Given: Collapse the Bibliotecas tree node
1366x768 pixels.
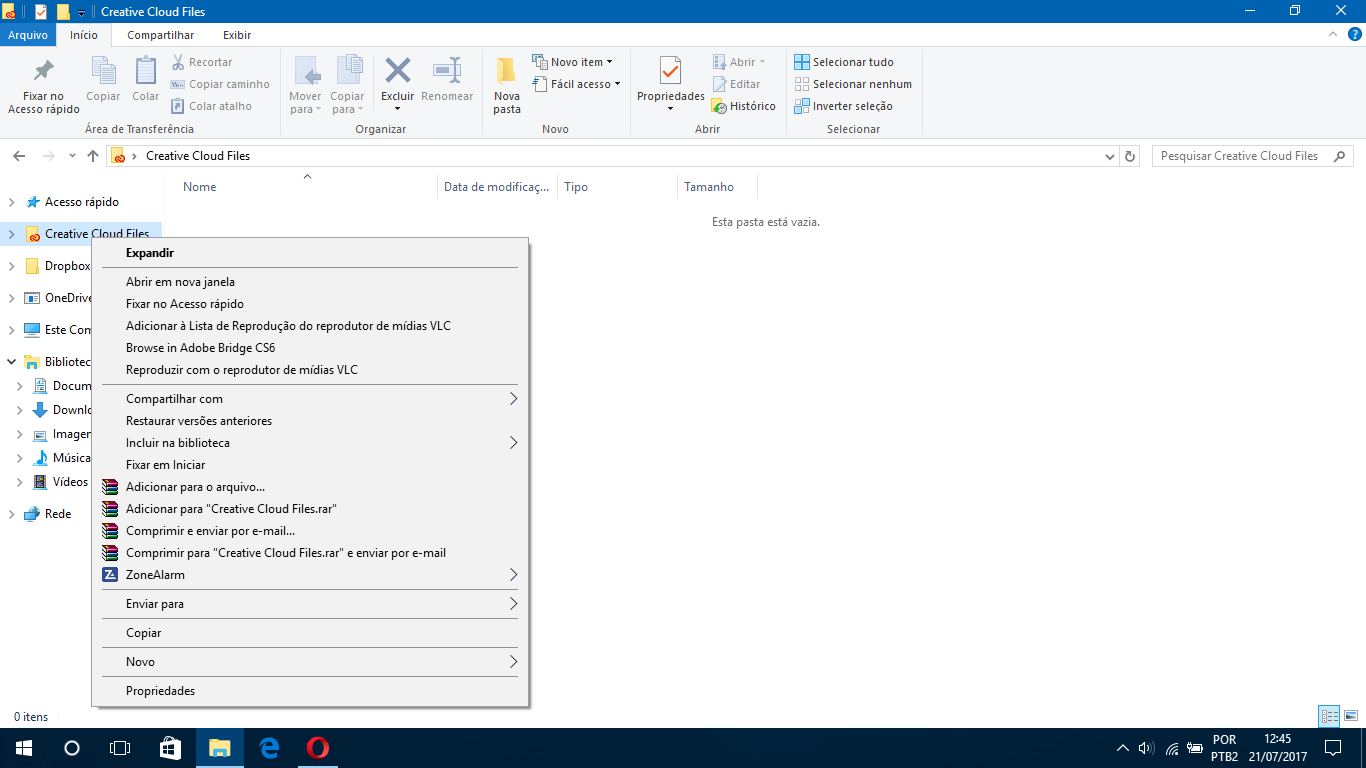Looking at the screenshot, I should point(11,362).
